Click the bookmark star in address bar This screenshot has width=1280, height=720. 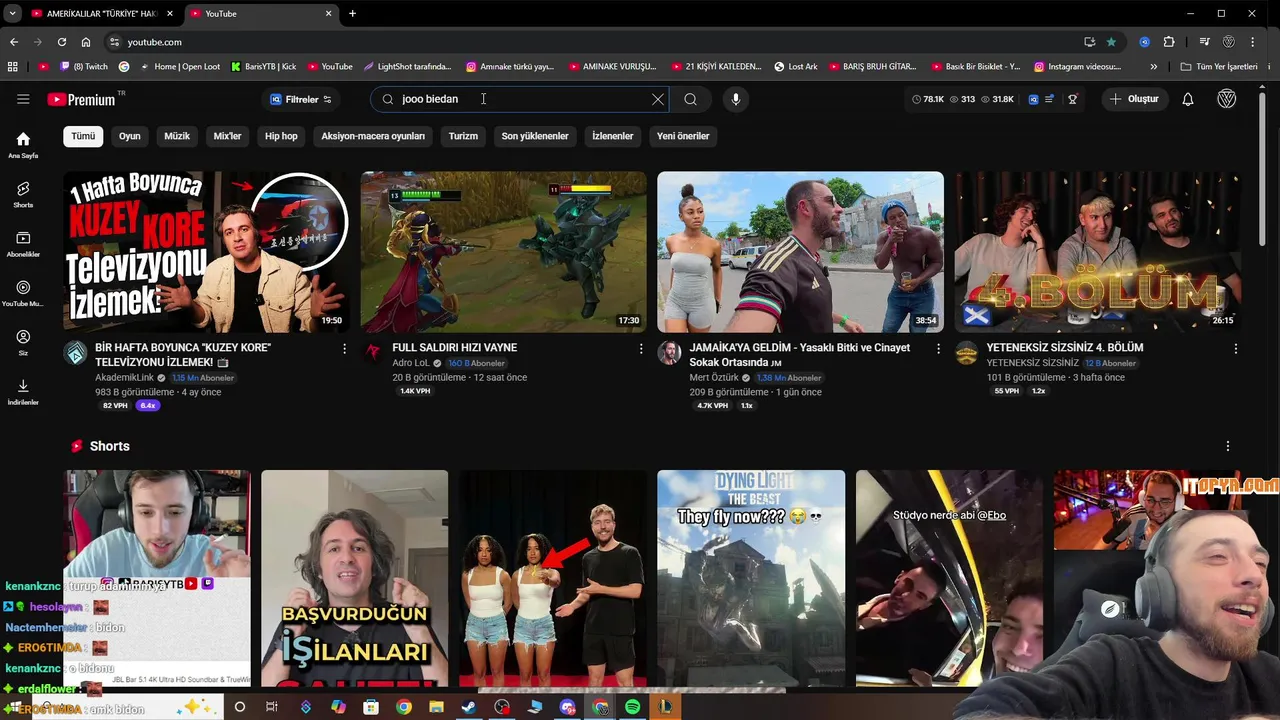click(1111, 42)
